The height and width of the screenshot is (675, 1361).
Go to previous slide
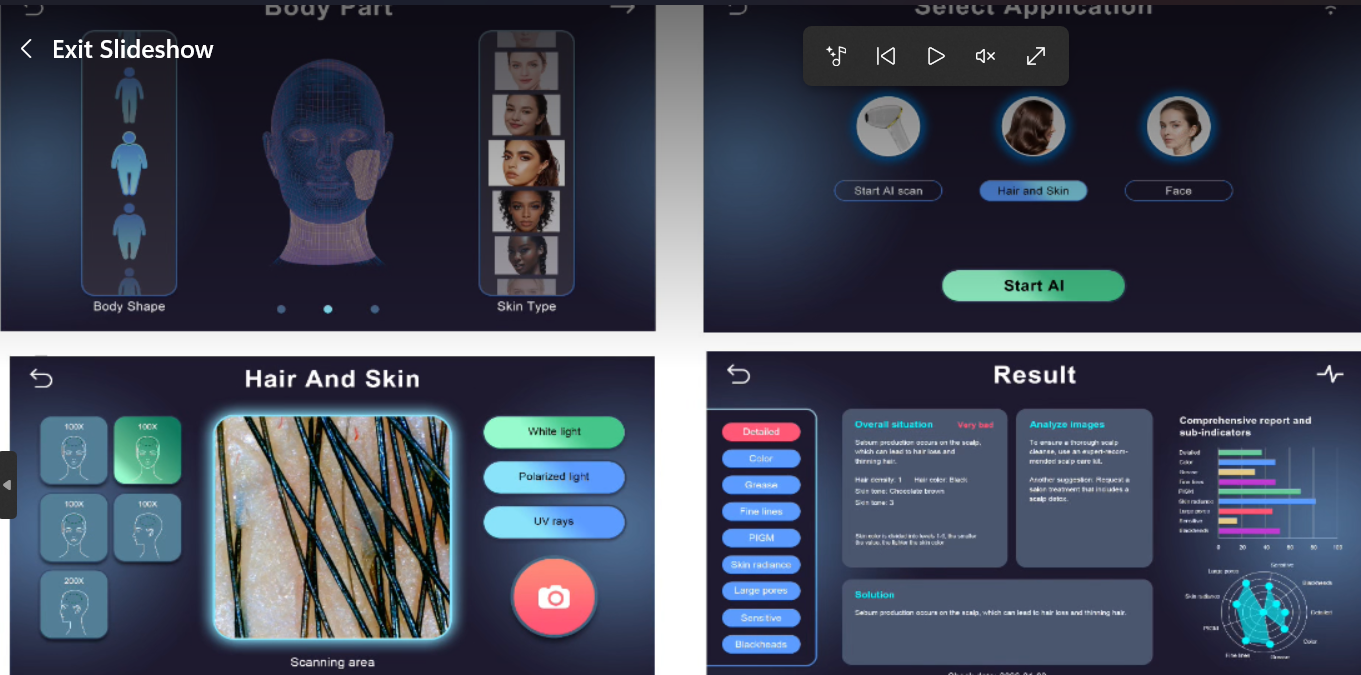click(885, 56)
